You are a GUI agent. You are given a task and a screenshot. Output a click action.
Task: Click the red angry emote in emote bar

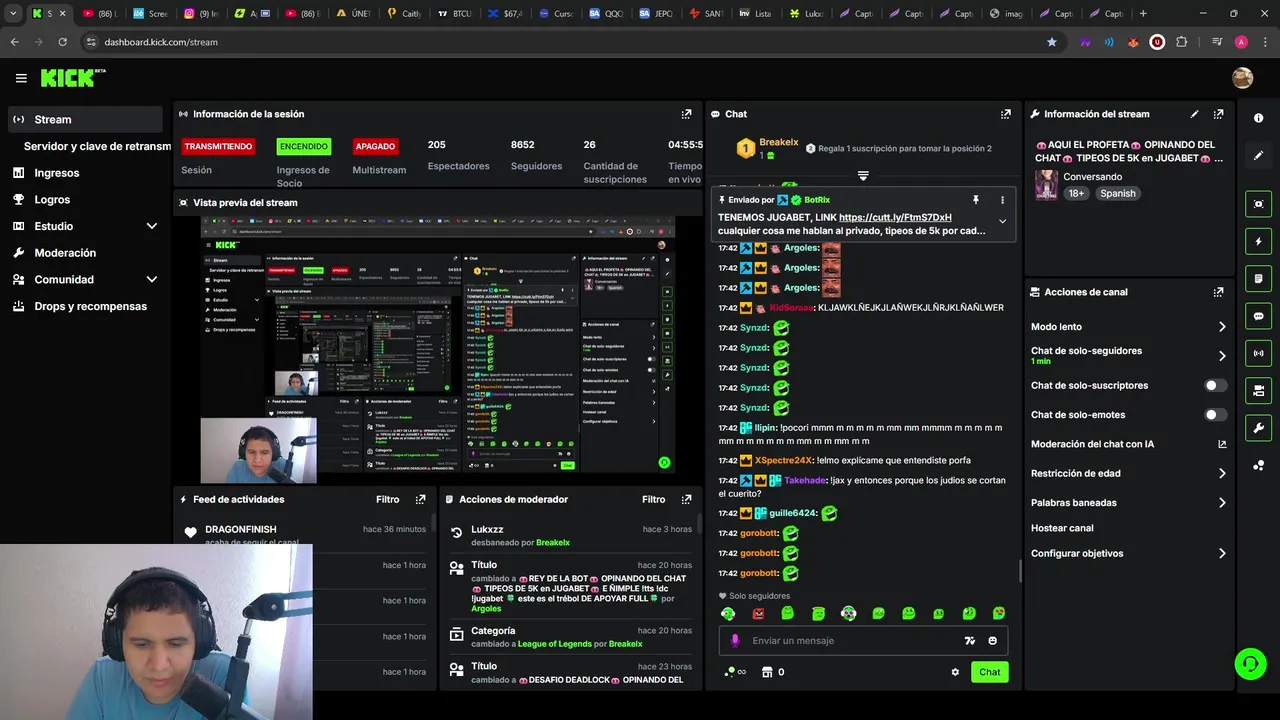tap(758, 613)
